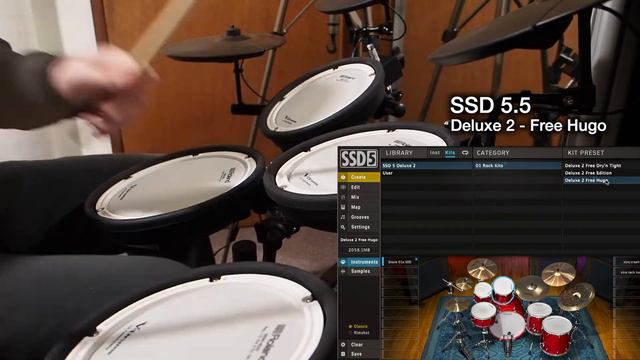
Task: Choose the Rimshot articulation option
Action: 360,333
